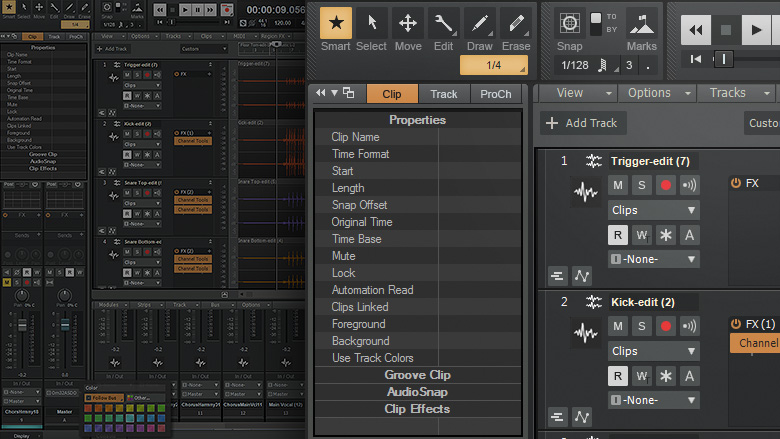The image size is (780, 439).
Task: Expand the AudioSnap section
Action: [x=417, y=392]
